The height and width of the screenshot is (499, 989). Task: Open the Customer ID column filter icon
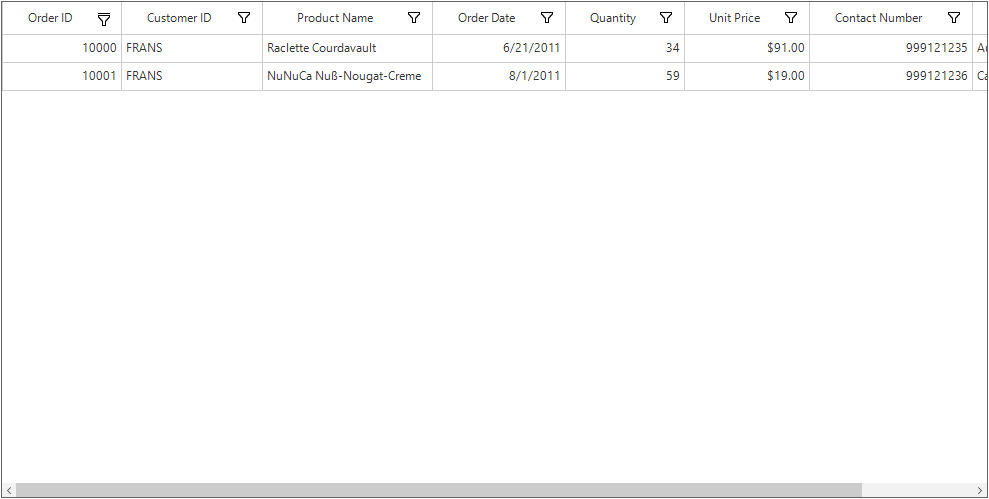pyautogui.click(x=244, y=18)
